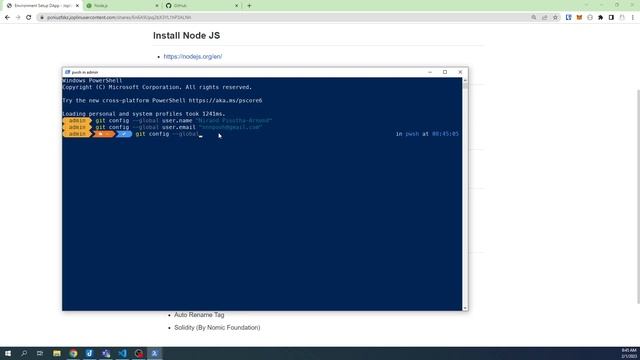
Task: Click the current git config --global command line
Action: 168,134
